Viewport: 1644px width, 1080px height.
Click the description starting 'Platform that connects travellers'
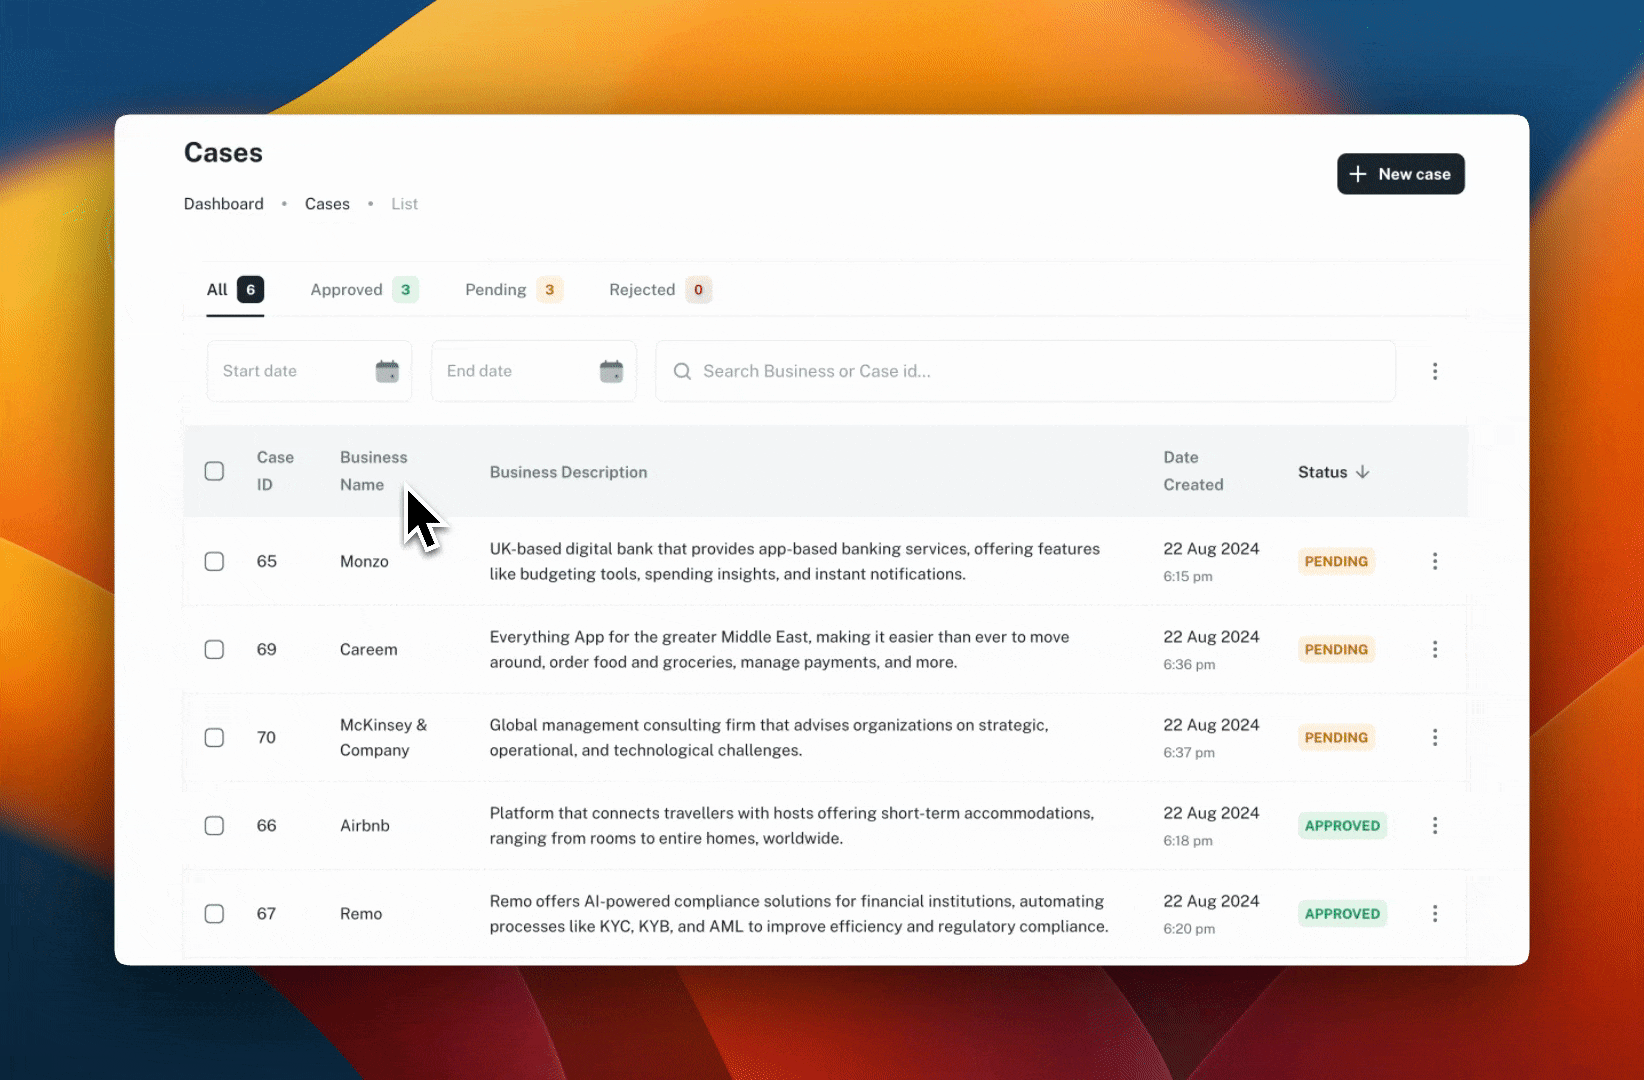coord(792,825)
